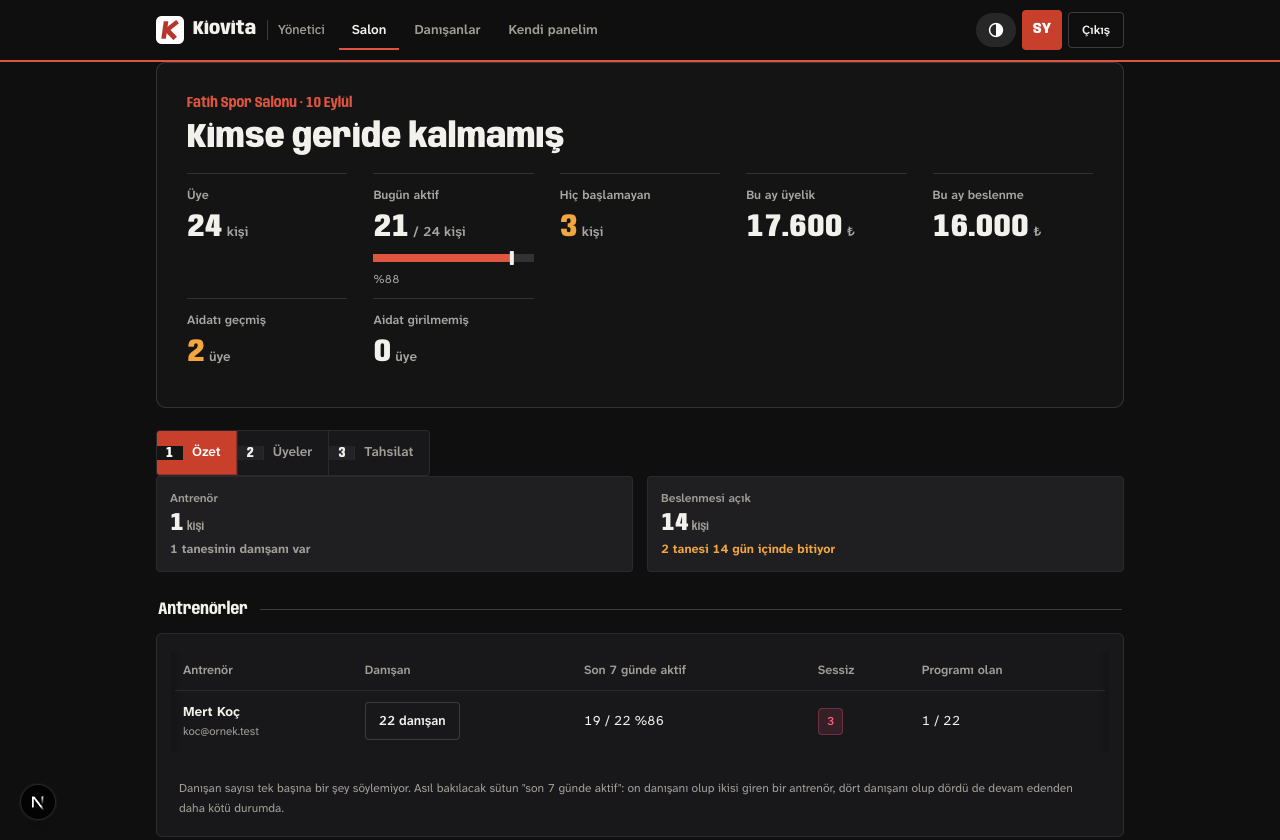Select trainer name Mert Koç
Viewport: 1280px width, 840px height.
coord(211,712)
